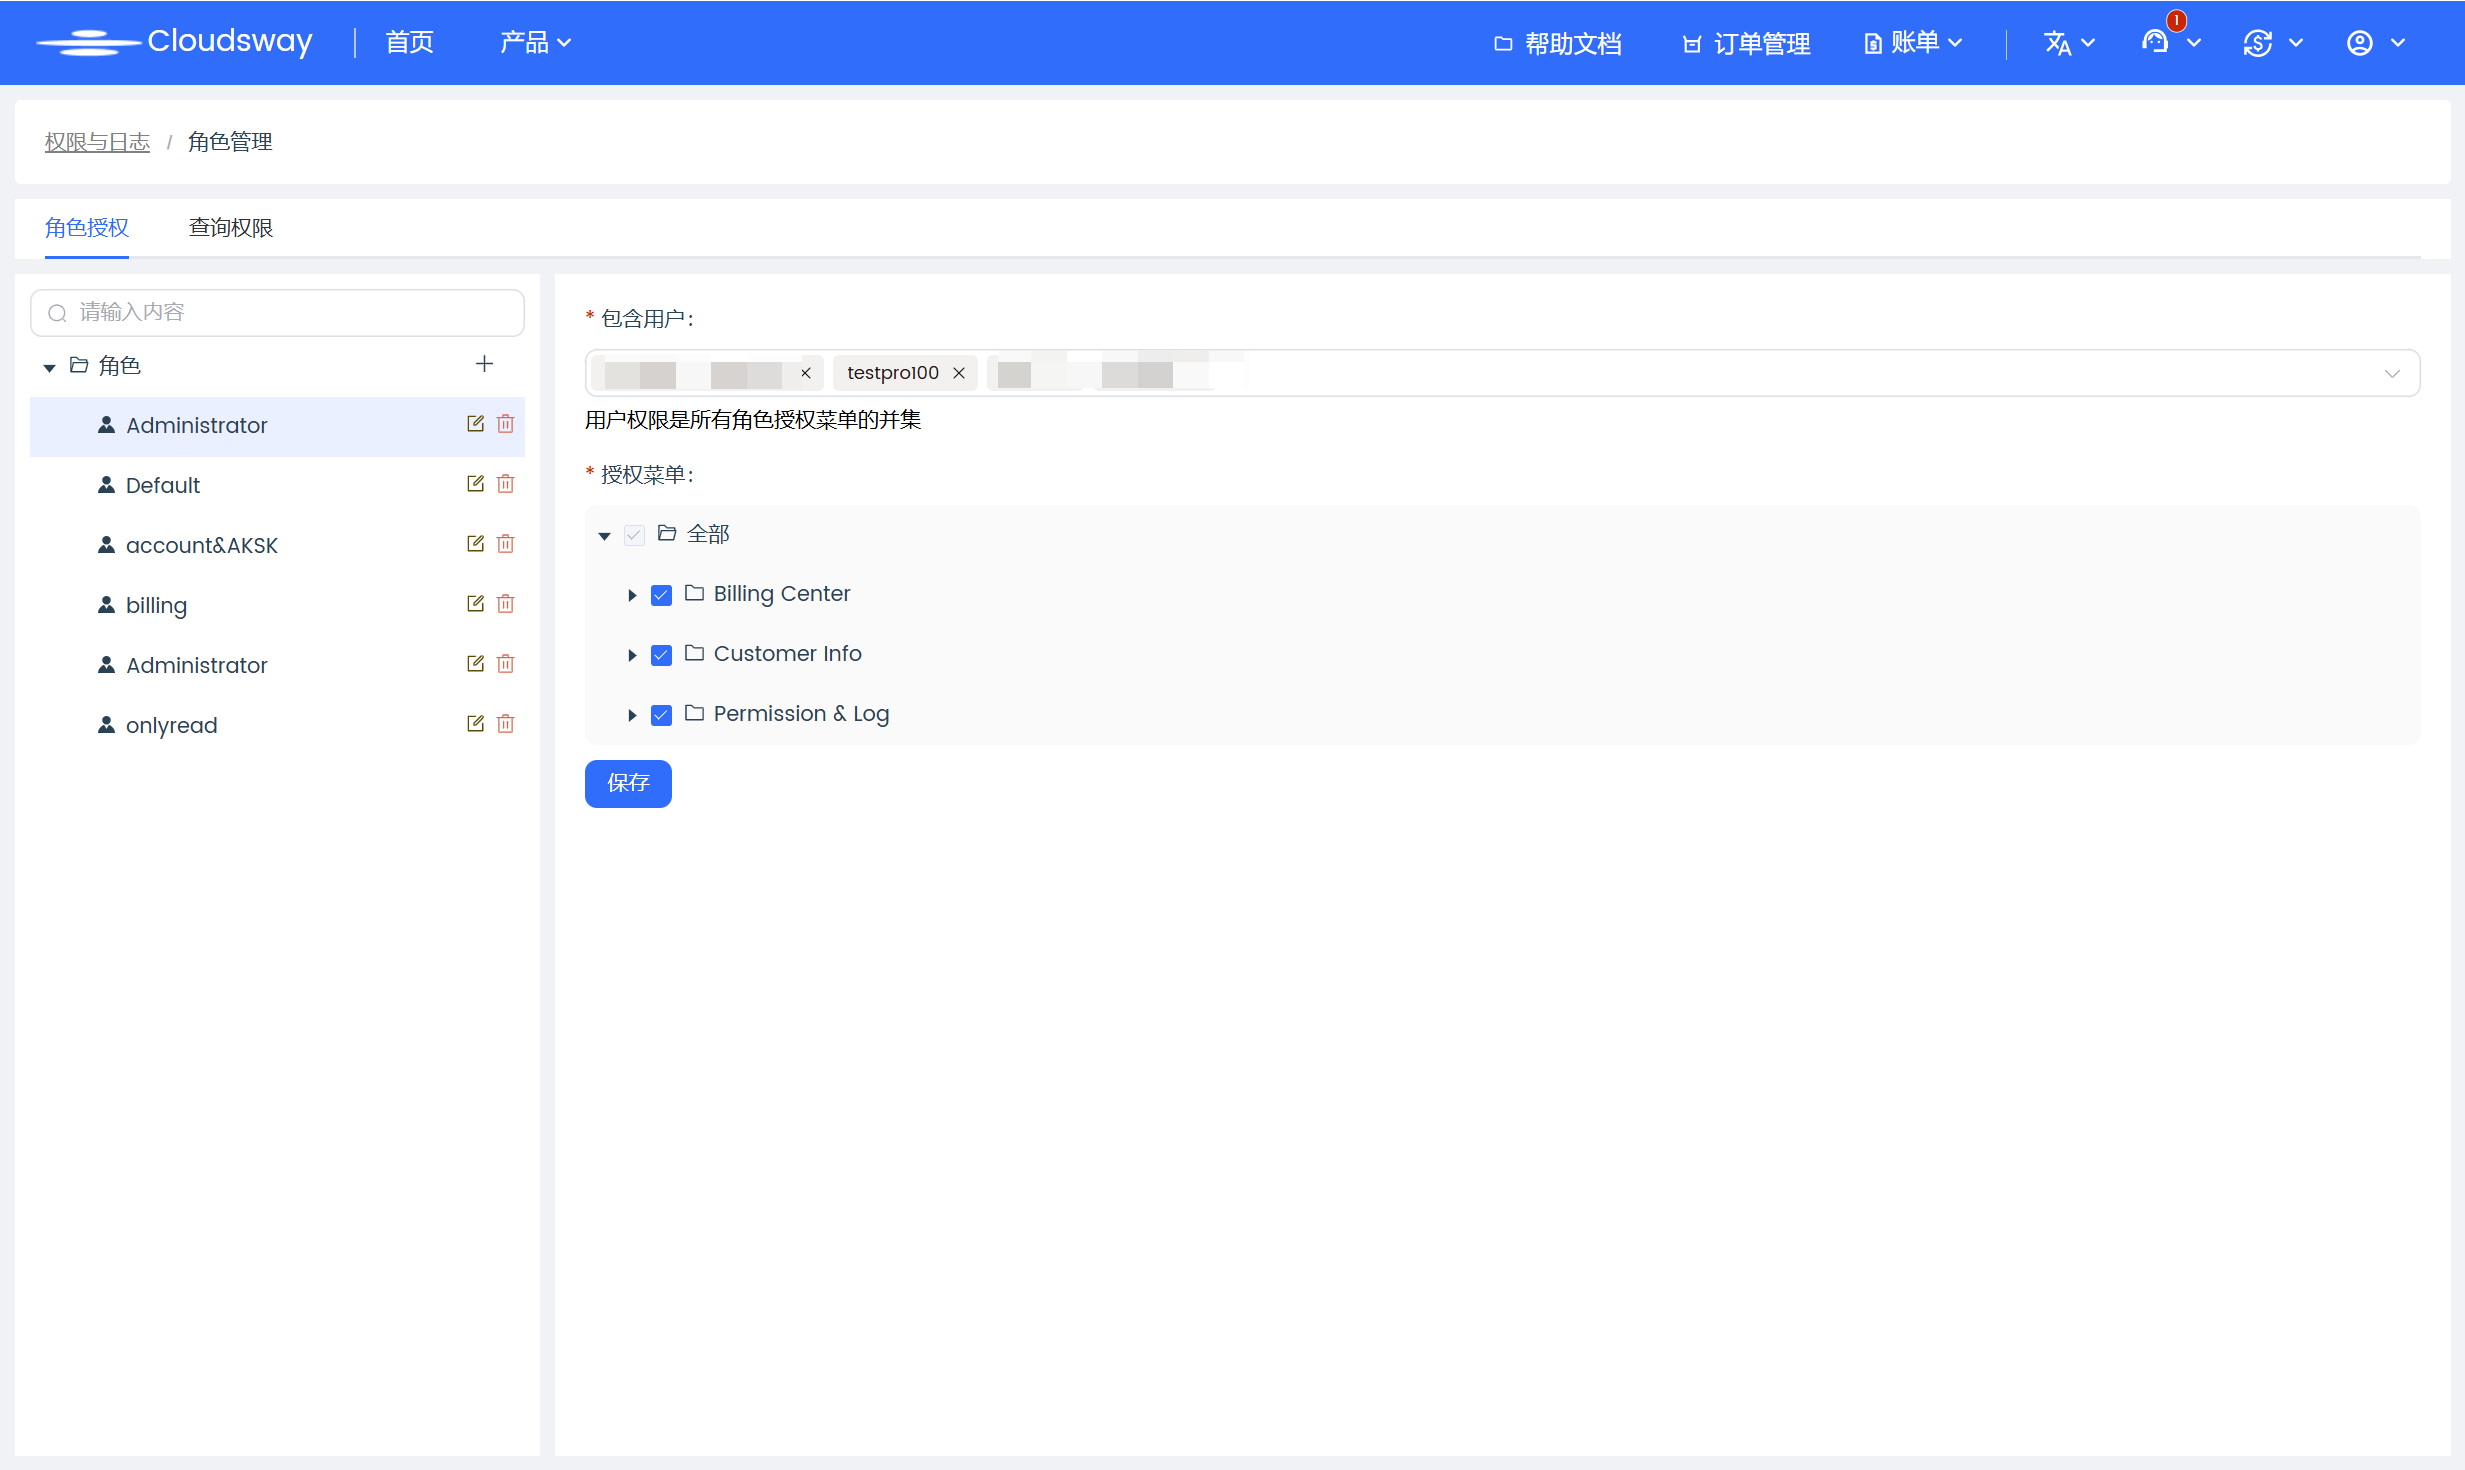This screenshot has width=2465, height=1470.
Task: Open the user account avatar menu
Action: coord(2360,43)
